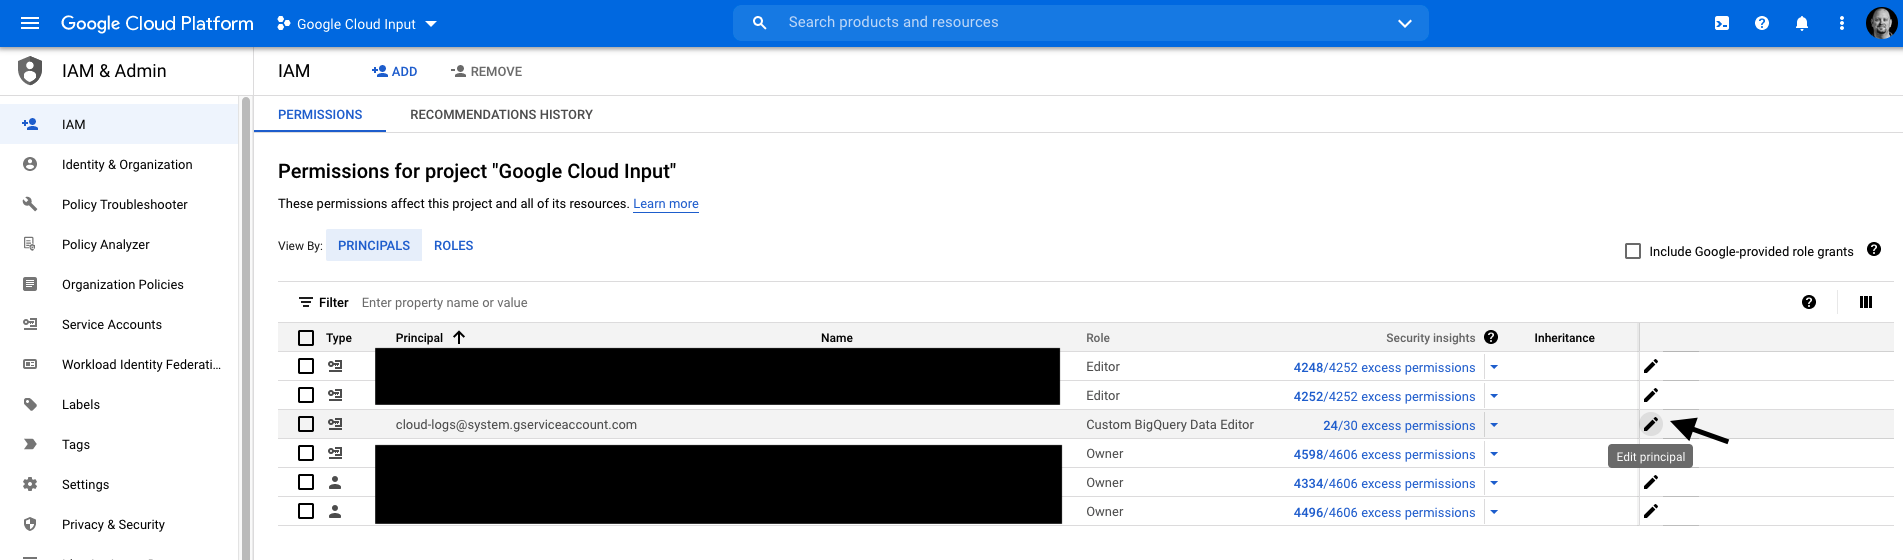Open 4598/4606 excess permissions link
This screenshot has height=560, width=1903.
pyautogui.click(x=1384, y=454)
